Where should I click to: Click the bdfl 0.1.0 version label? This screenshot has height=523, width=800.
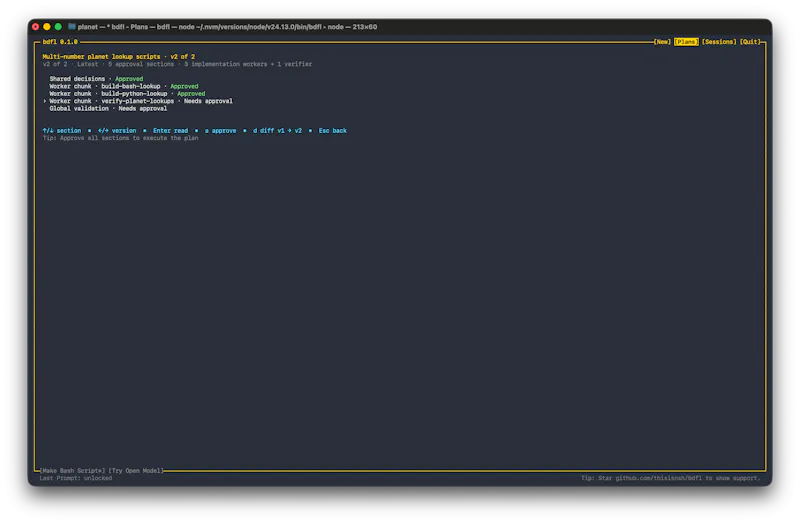[60, 42]
